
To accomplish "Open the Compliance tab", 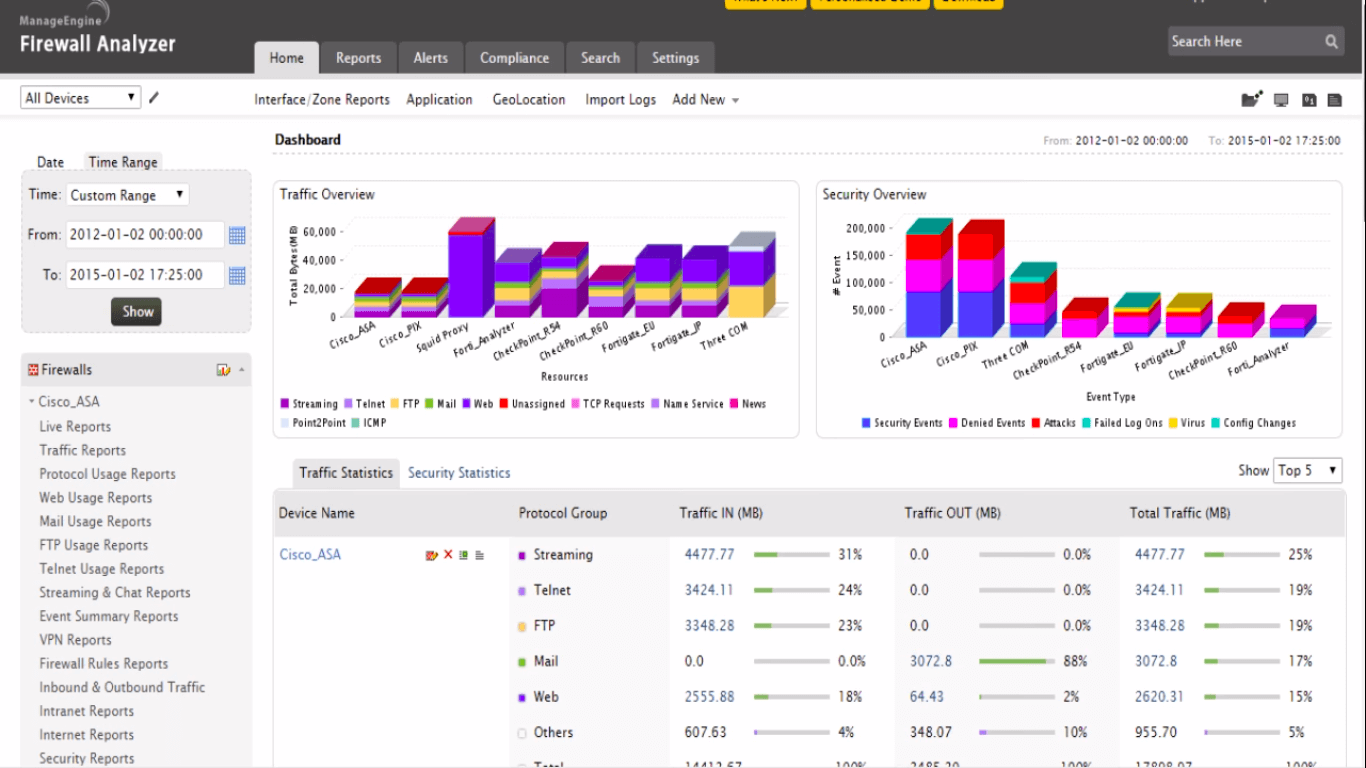I will (514, 58).
